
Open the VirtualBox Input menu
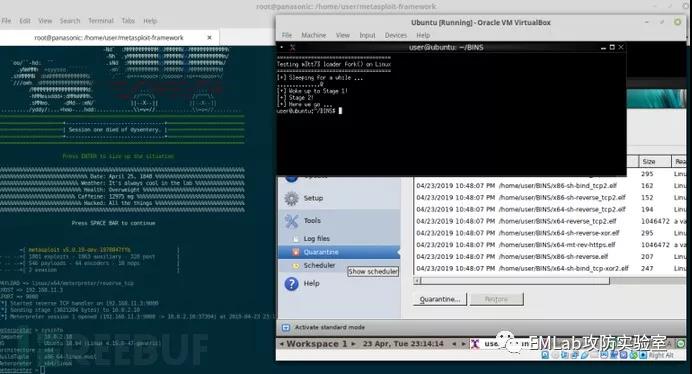367,35
